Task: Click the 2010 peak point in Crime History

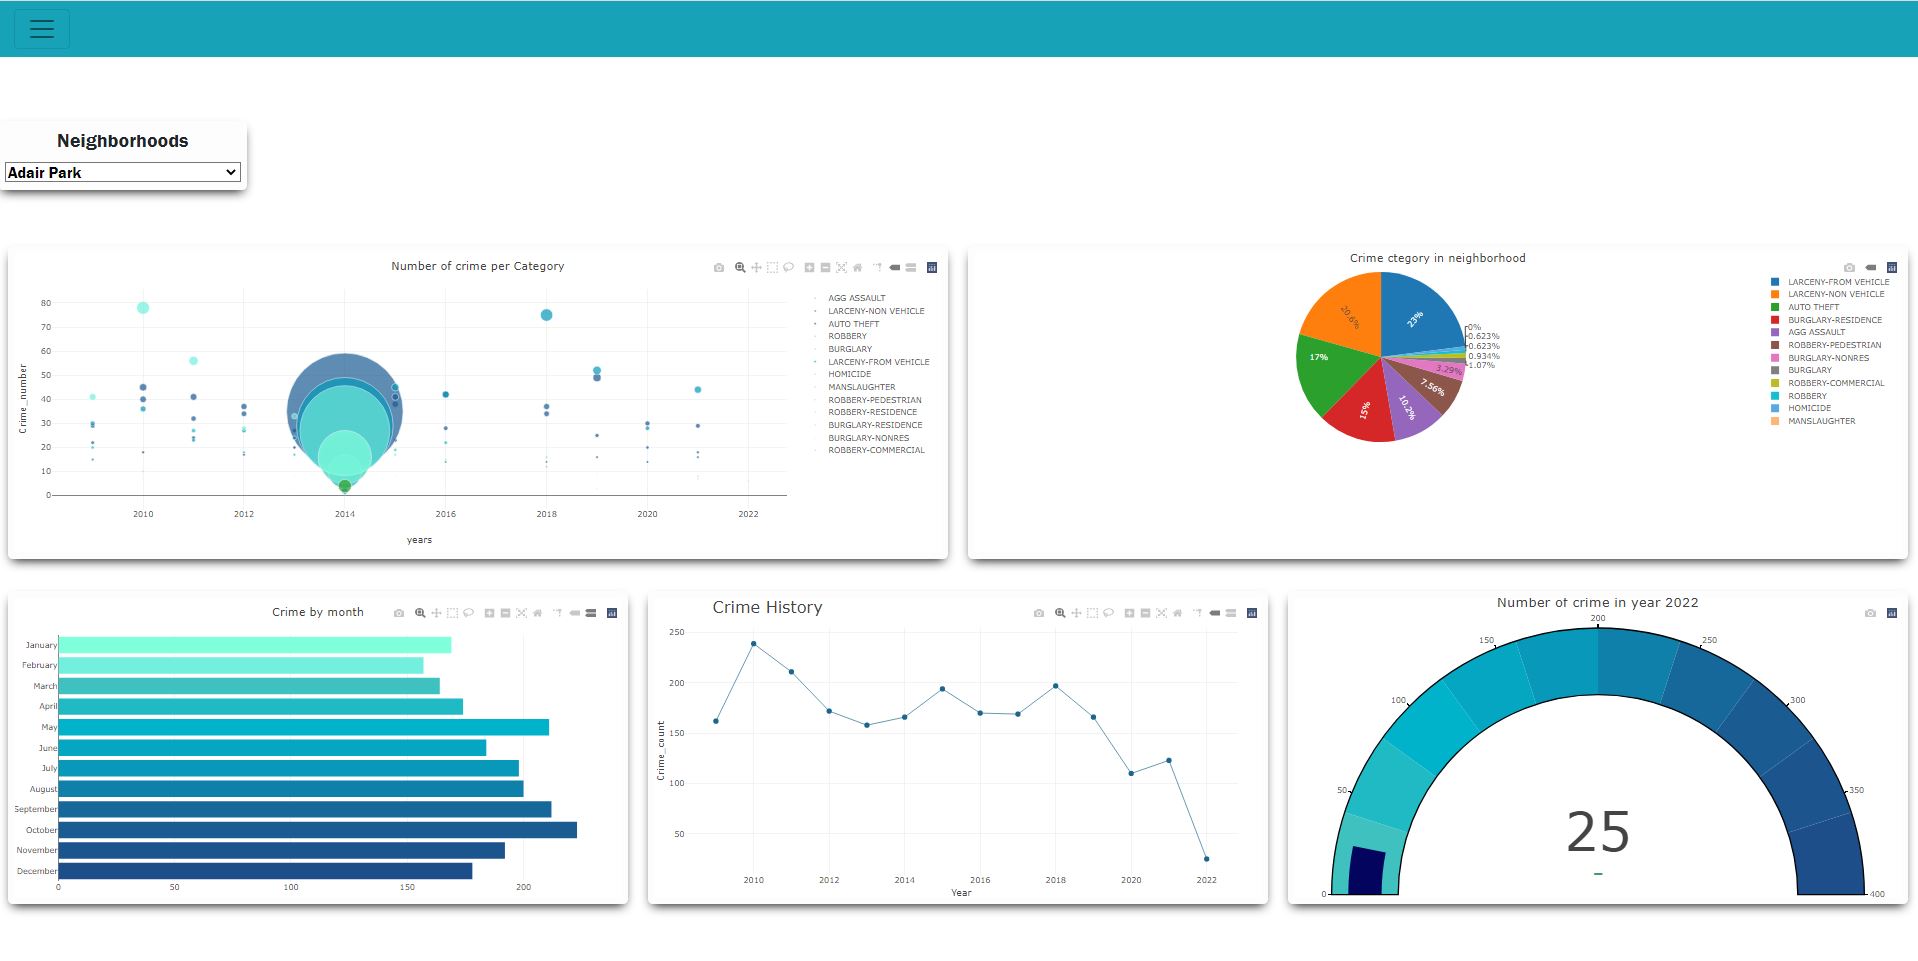Action: pos(753,644)
